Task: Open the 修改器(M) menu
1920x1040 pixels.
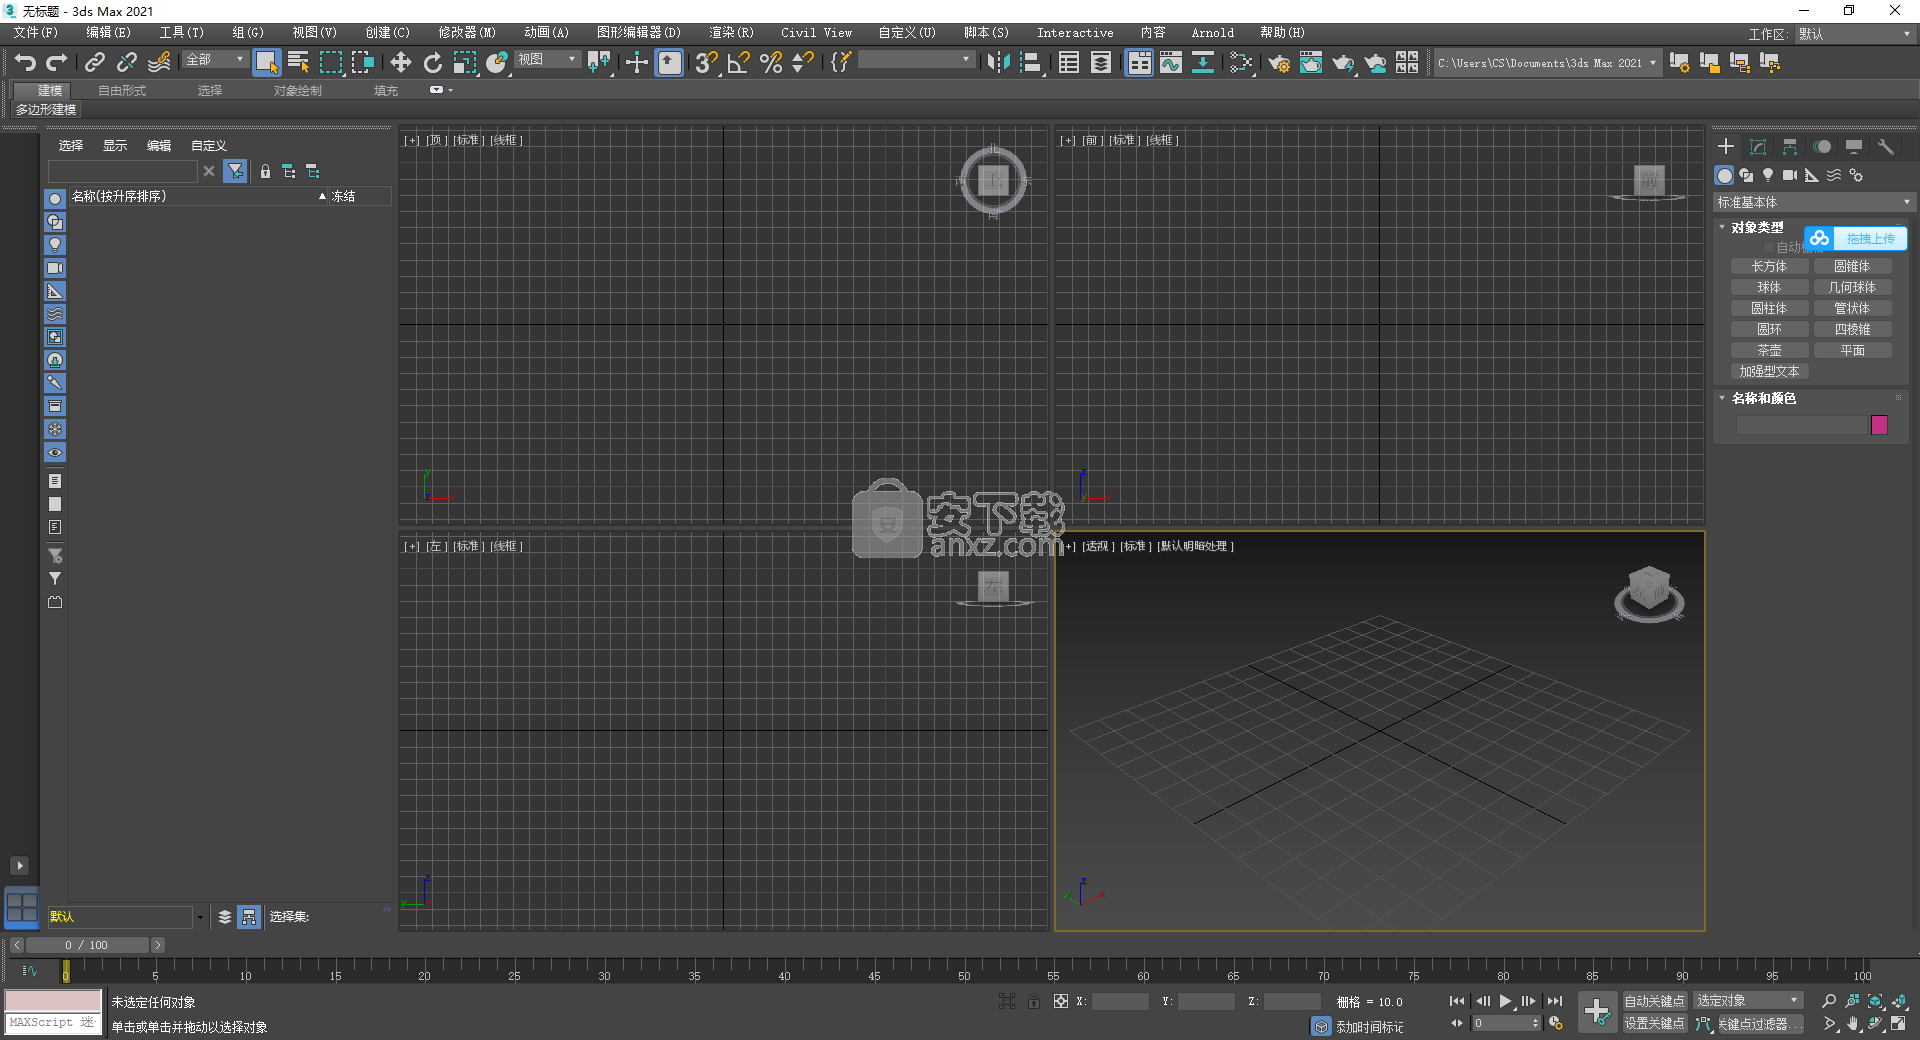Action: (467, 33)
